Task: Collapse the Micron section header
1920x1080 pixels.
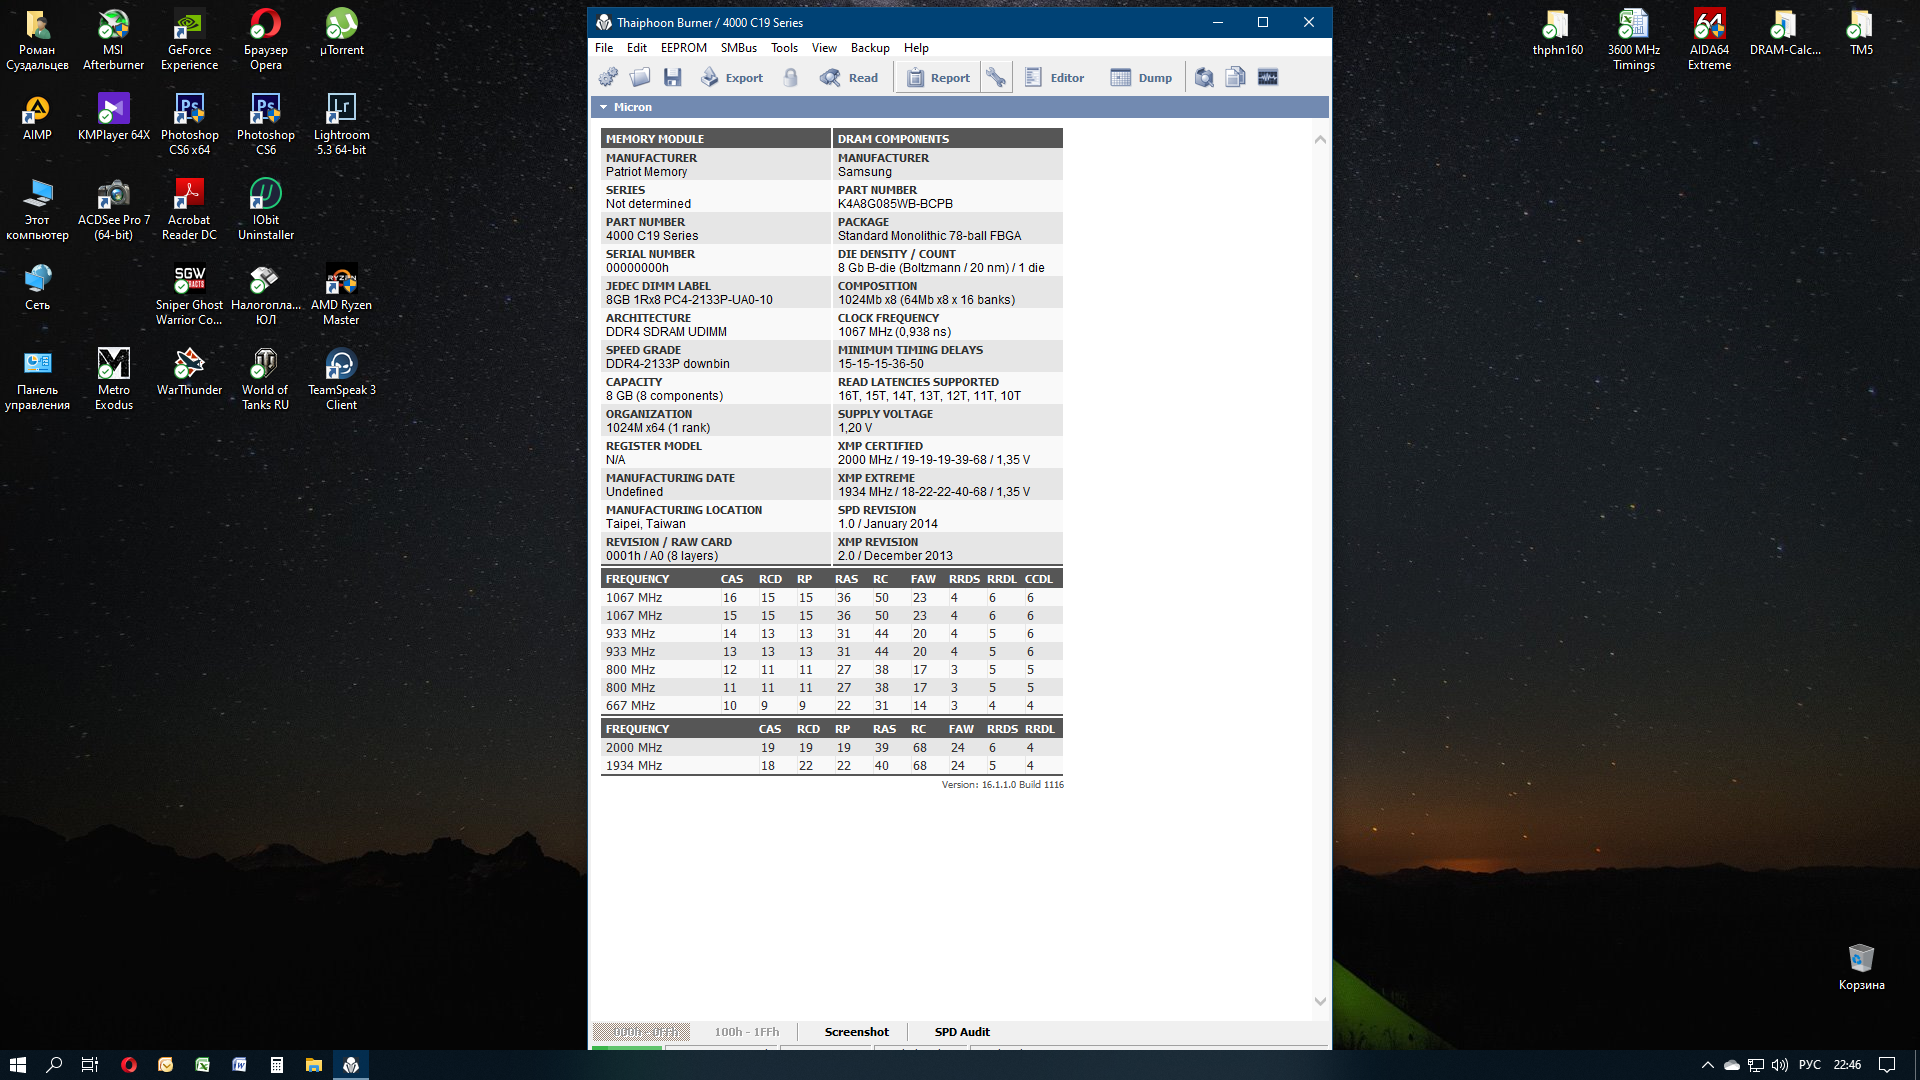Action: [x=604, y=107]
